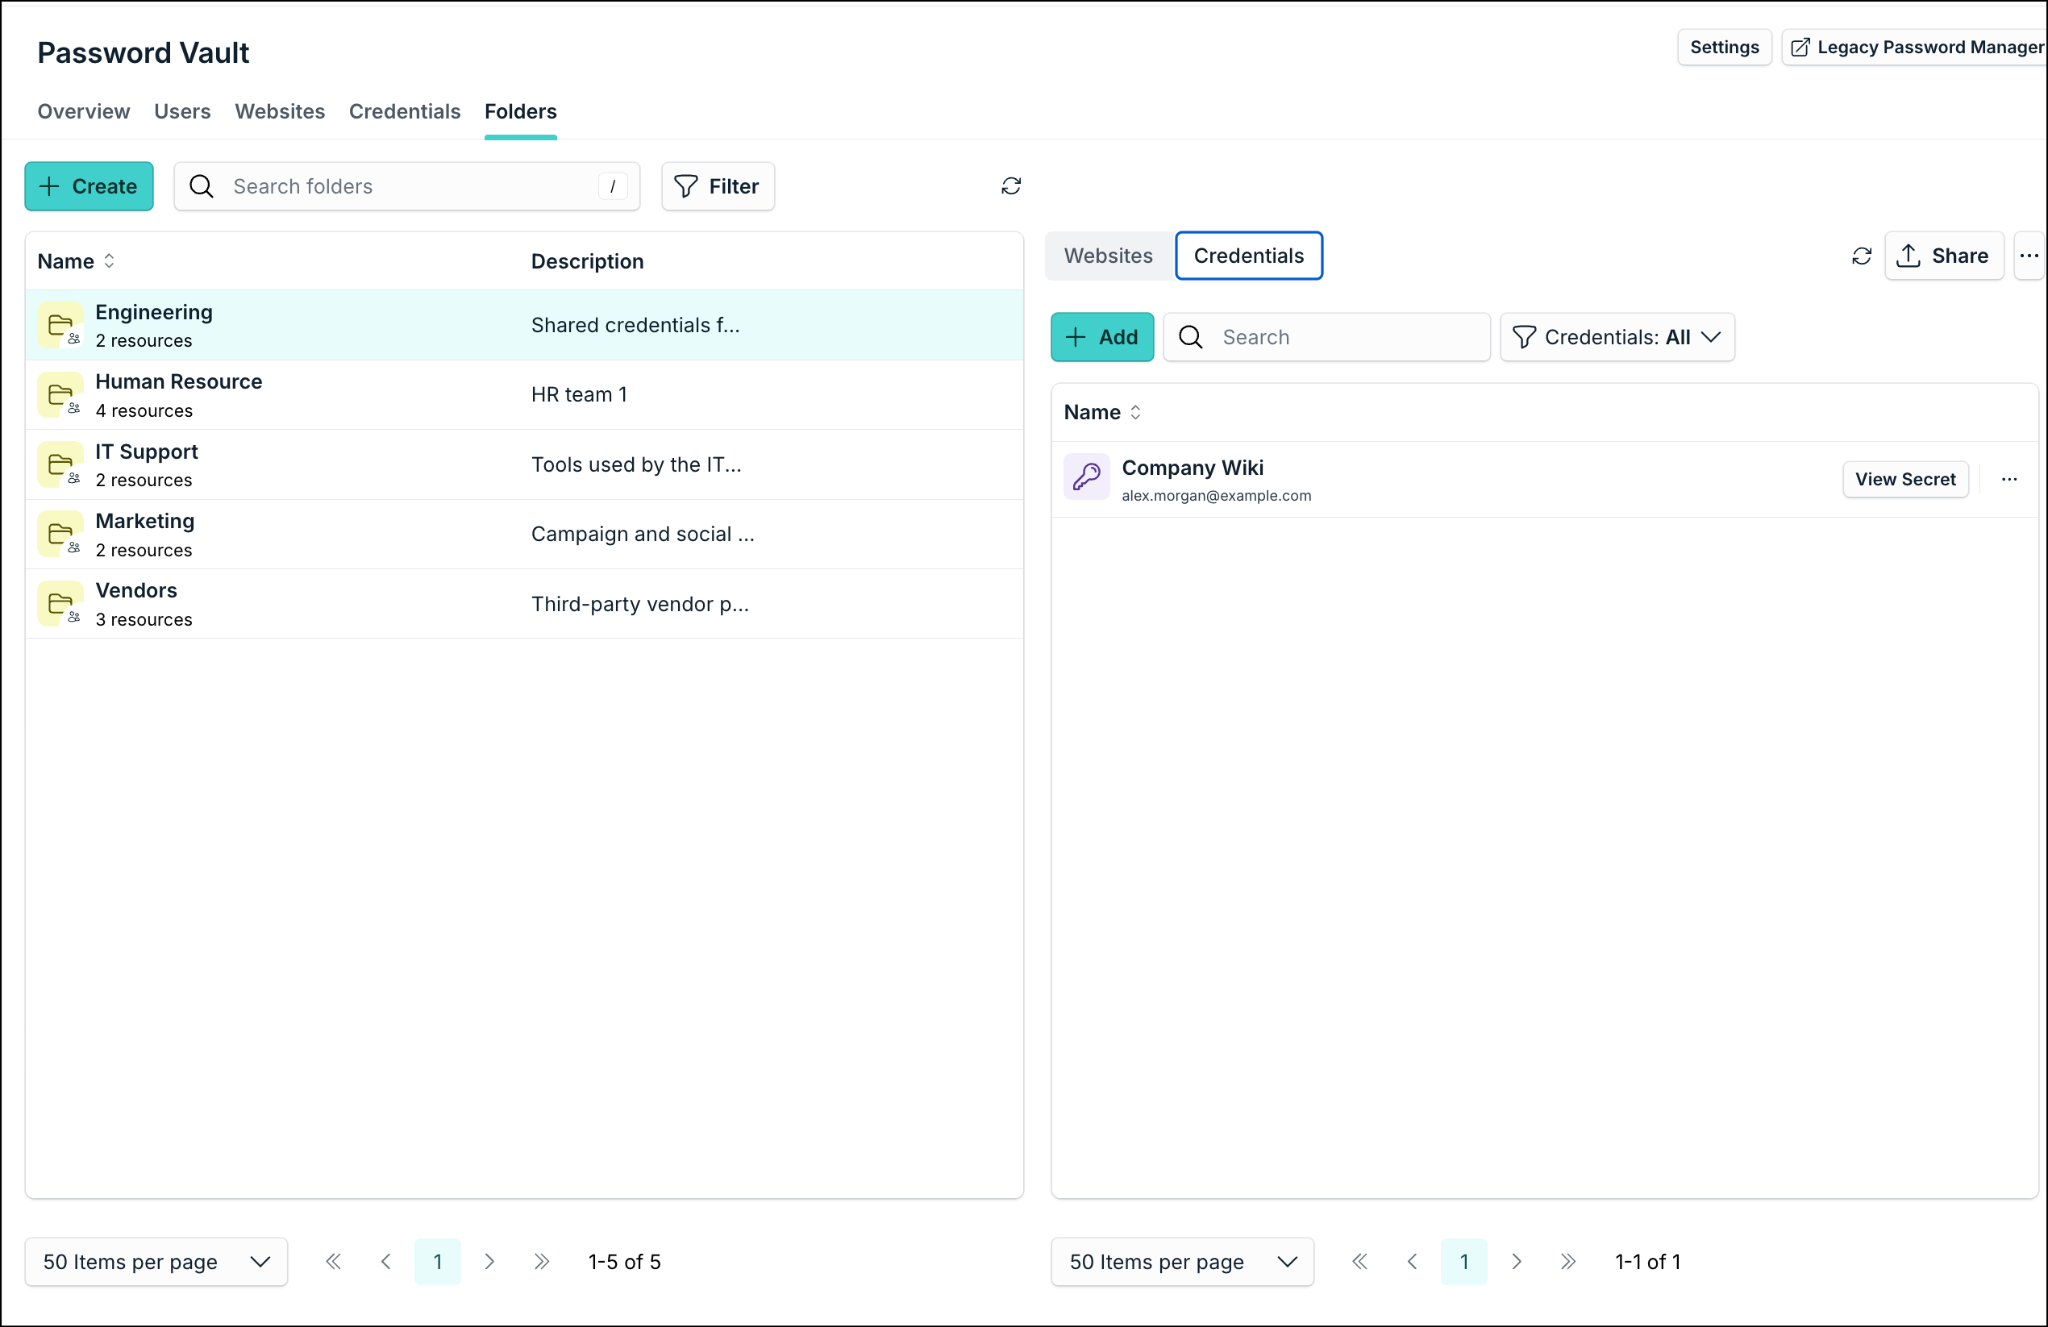Go to first page of folders

pyautogui.click(x=334, y=1262)
